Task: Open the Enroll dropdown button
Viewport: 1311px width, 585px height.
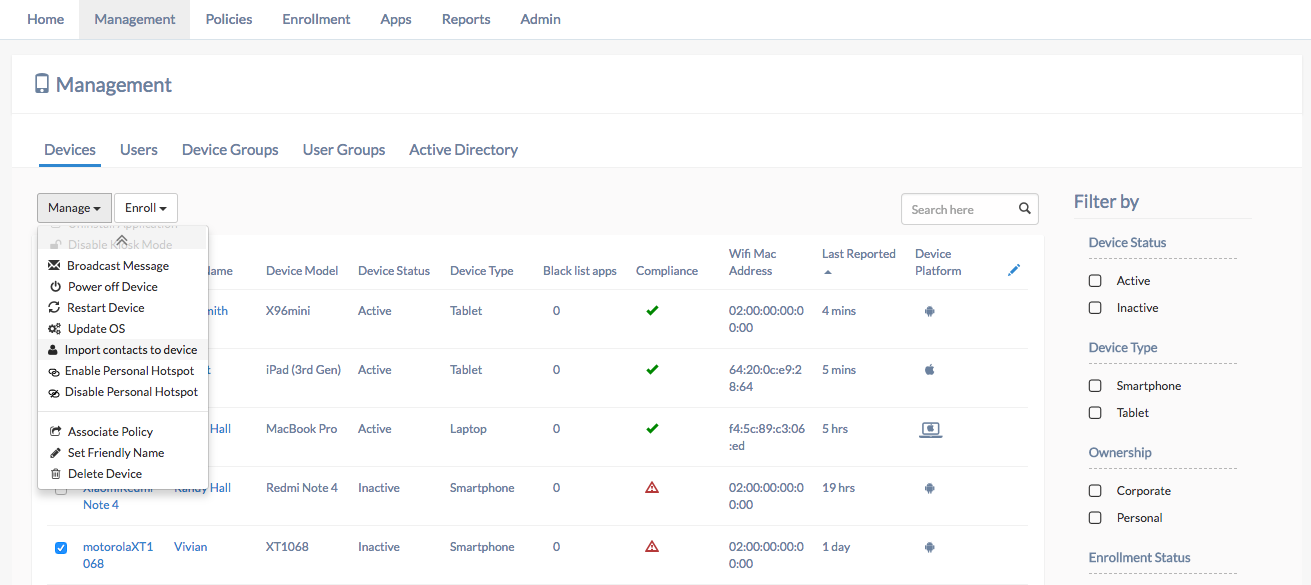Action: coord(146,208)
